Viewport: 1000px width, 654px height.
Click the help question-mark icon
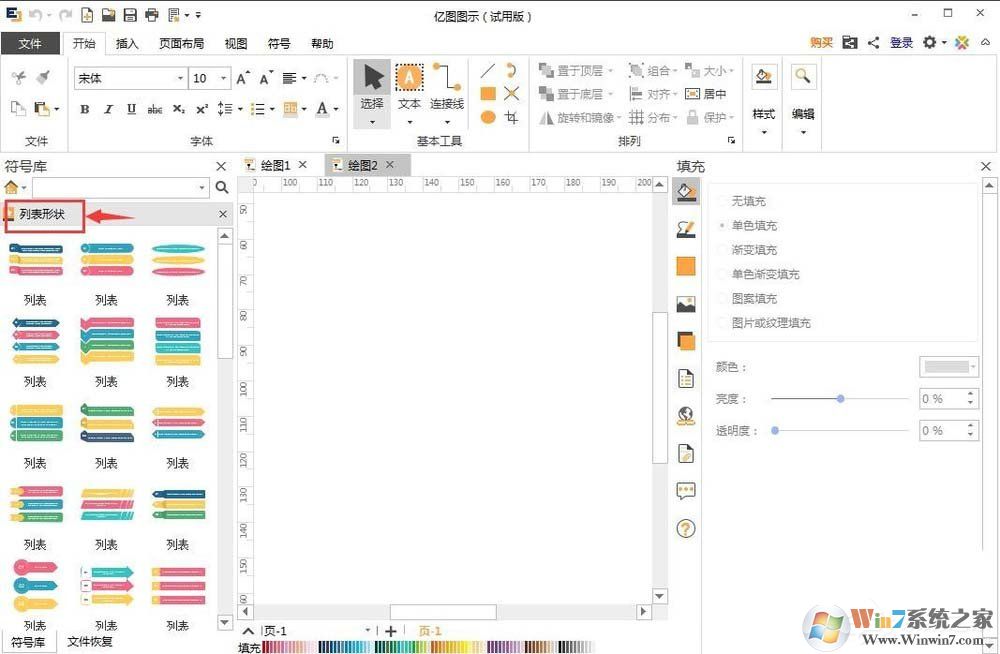pyautogui.click(x=686, y=527)
